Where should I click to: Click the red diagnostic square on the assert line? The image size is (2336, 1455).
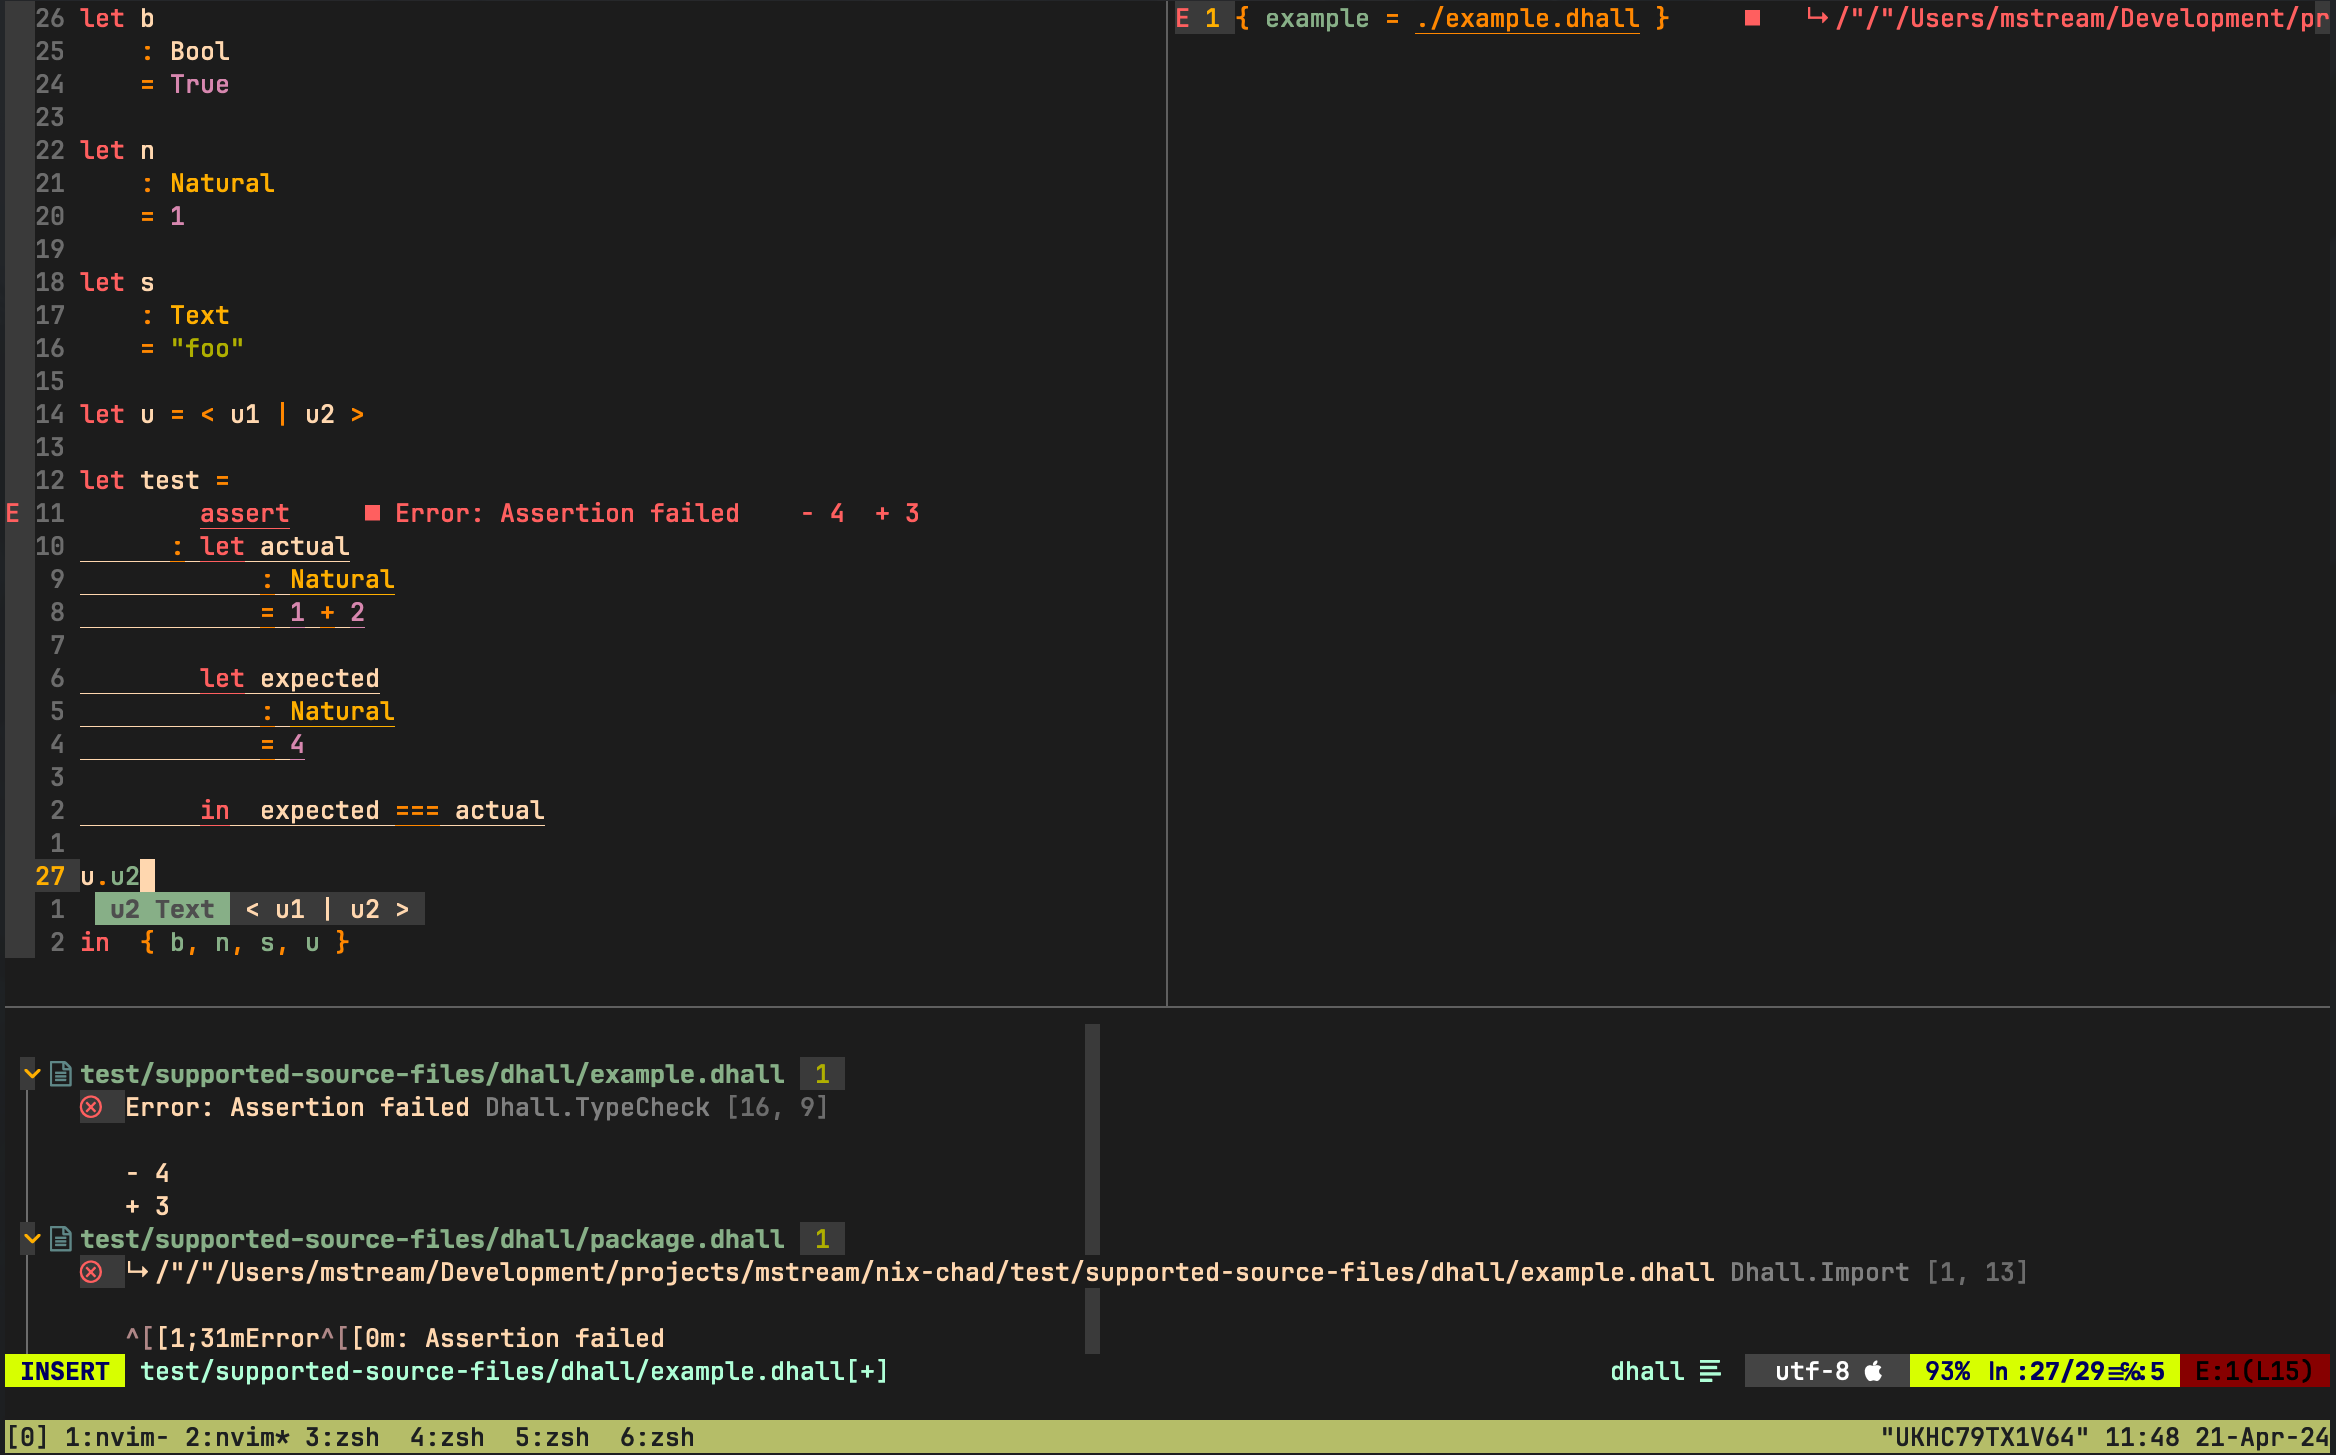372,513
